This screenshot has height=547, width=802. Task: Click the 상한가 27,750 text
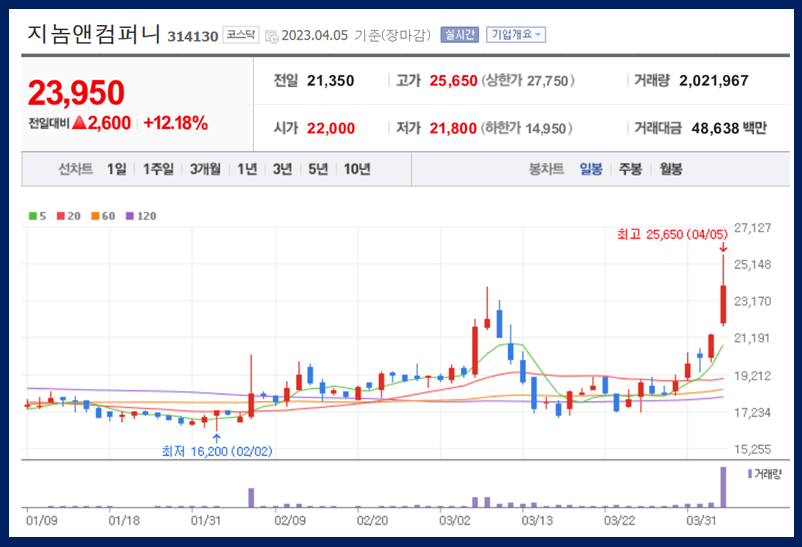click(527, 80)
